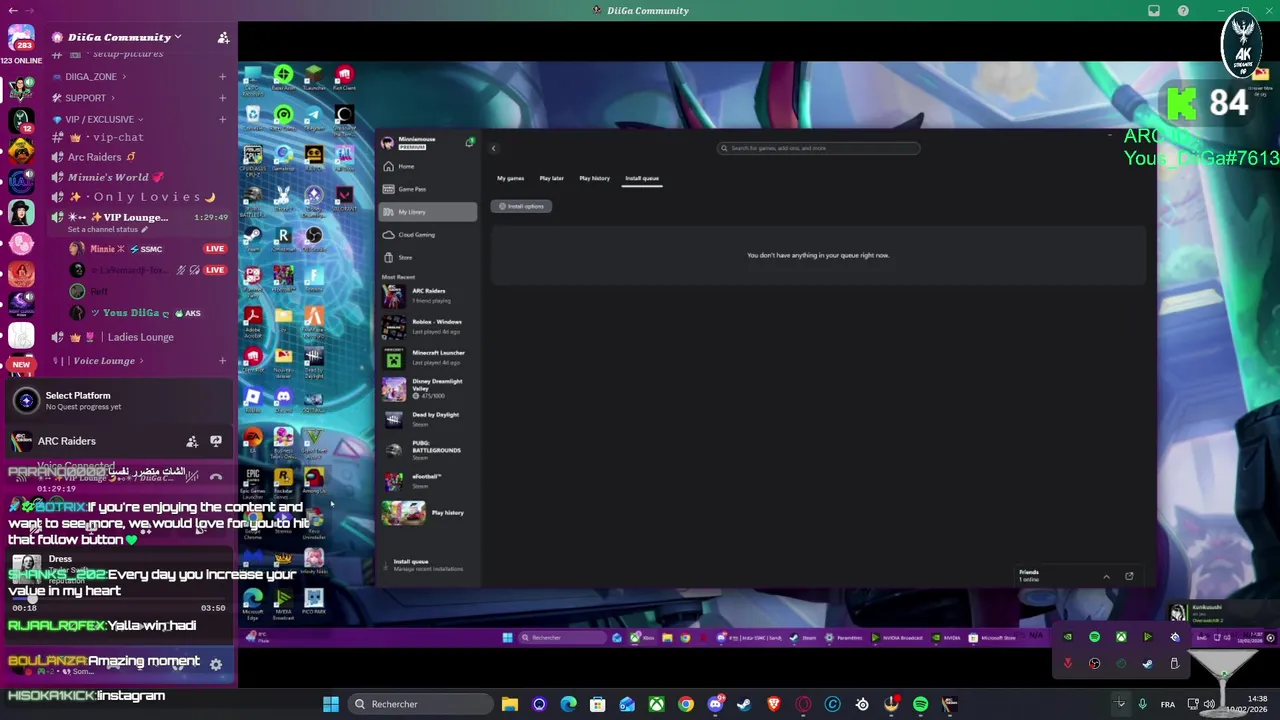This screenshot has height=720, width=1280.
Task: Open Discord user settings gear
Action: 215,664
